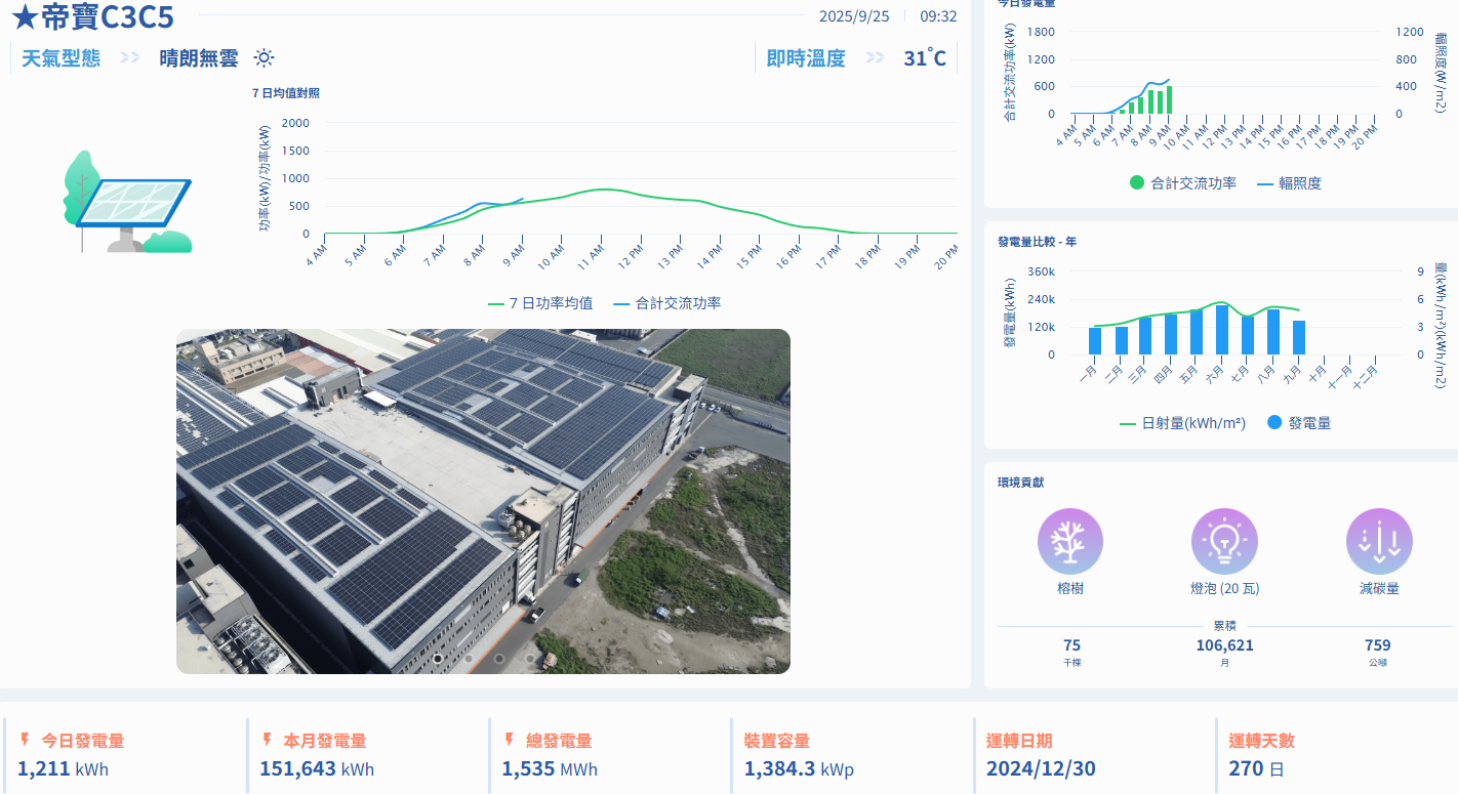Click the first carousel dot on the photo
1458x794 pixels.
tap(438, 658)
